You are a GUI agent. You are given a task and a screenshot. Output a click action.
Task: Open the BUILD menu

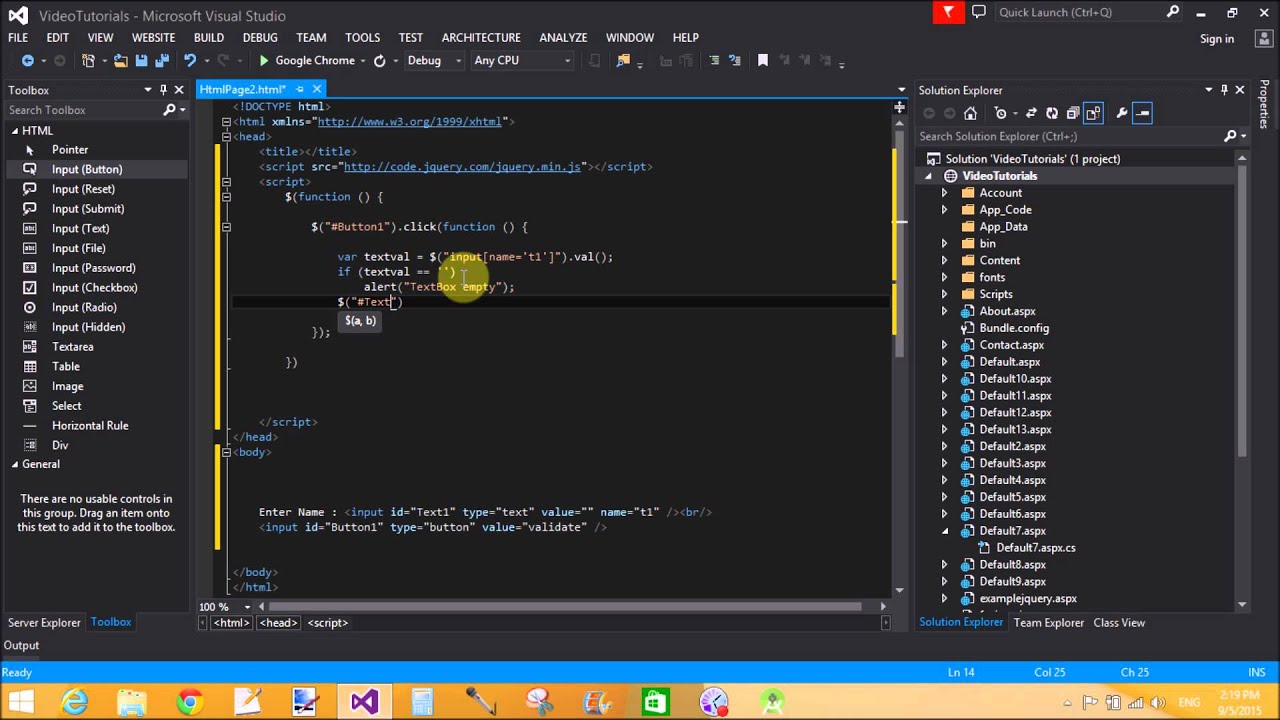208,37
